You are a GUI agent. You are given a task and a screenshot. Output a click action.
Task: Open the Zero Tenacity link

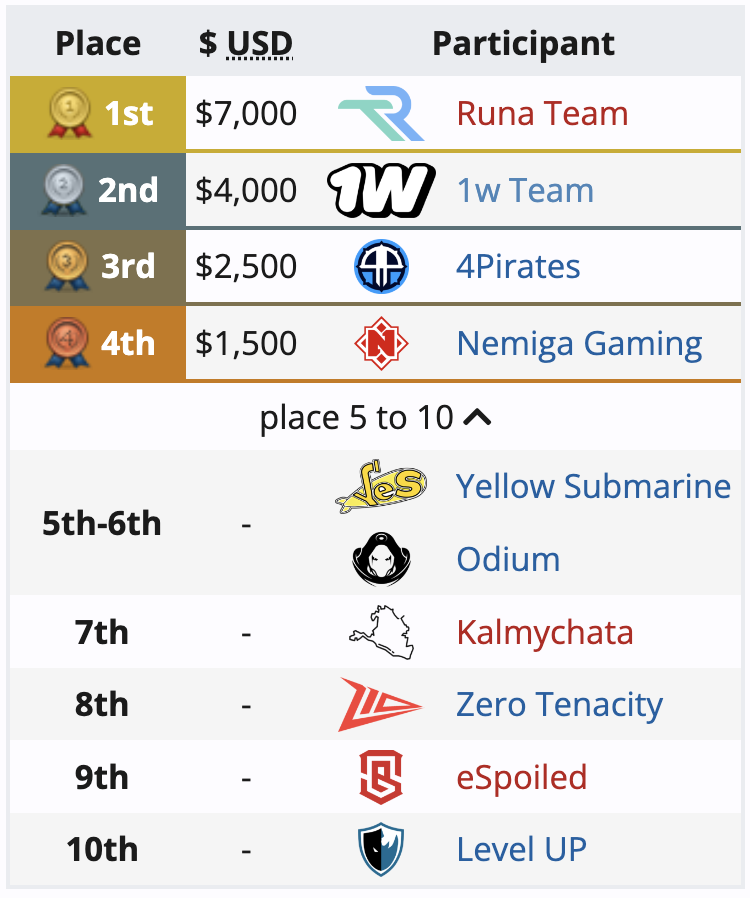click(559, 705)
